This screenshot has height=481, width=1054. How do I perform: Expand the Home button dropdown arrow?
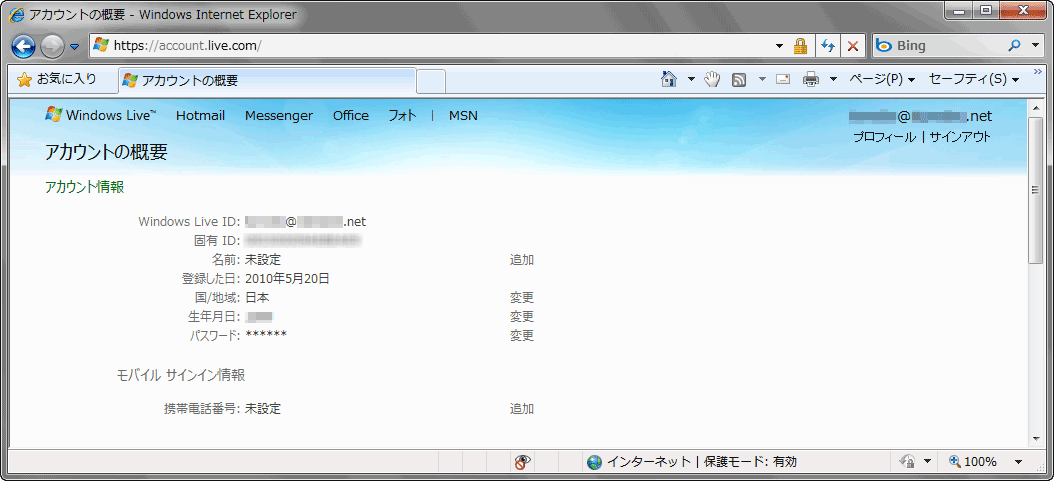(x=691, y=80)
